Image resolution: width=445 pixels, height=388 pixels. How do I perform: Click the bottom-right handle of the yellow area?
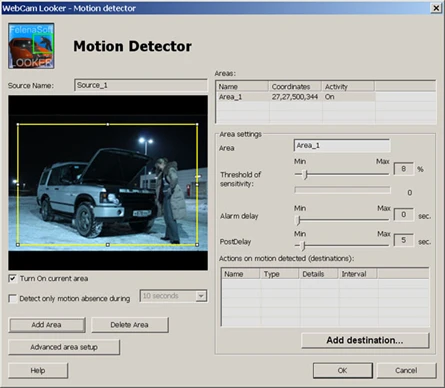(x=197, y=245)
